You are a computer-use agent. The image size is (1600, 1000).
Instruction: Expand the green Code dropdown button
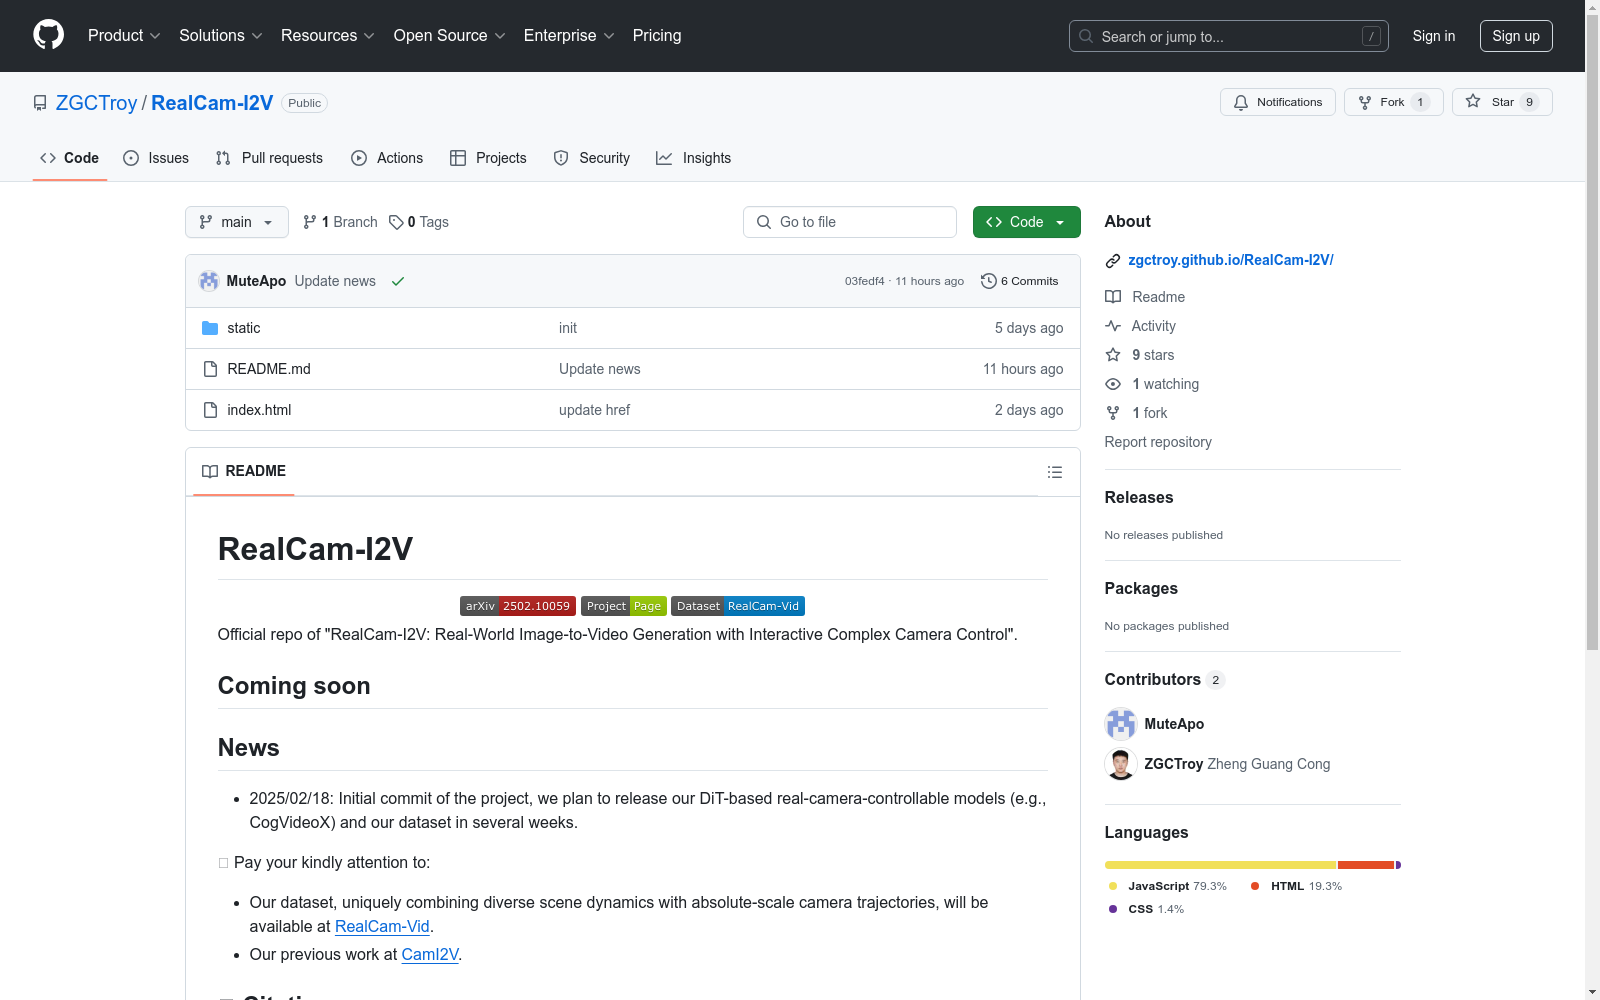coord(1027,222)
